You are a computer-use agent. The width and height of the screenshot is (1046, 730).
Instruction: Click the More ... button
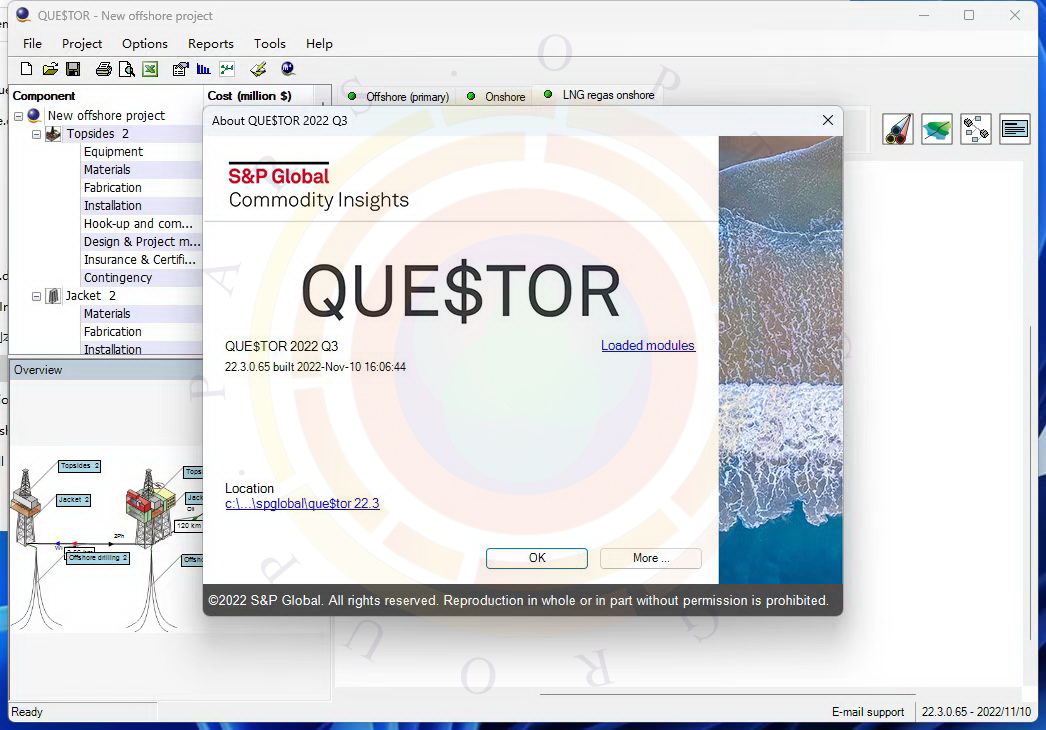650,558
